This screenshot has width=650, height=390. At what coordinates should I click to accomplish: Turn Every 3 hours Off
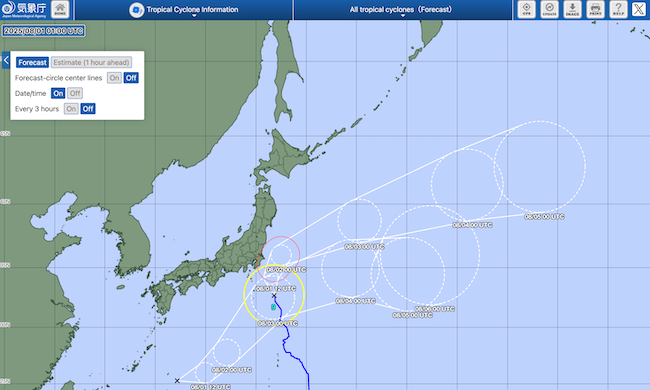pyautogui.click(x=88, y=109)
